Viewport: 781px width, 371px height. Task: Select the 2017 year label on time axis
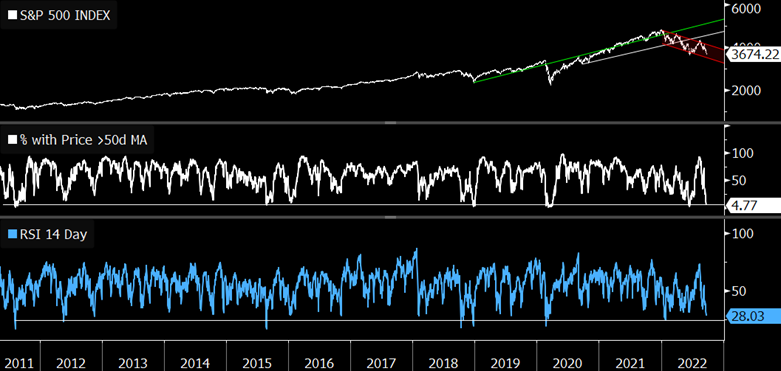(x=381, y=363)
